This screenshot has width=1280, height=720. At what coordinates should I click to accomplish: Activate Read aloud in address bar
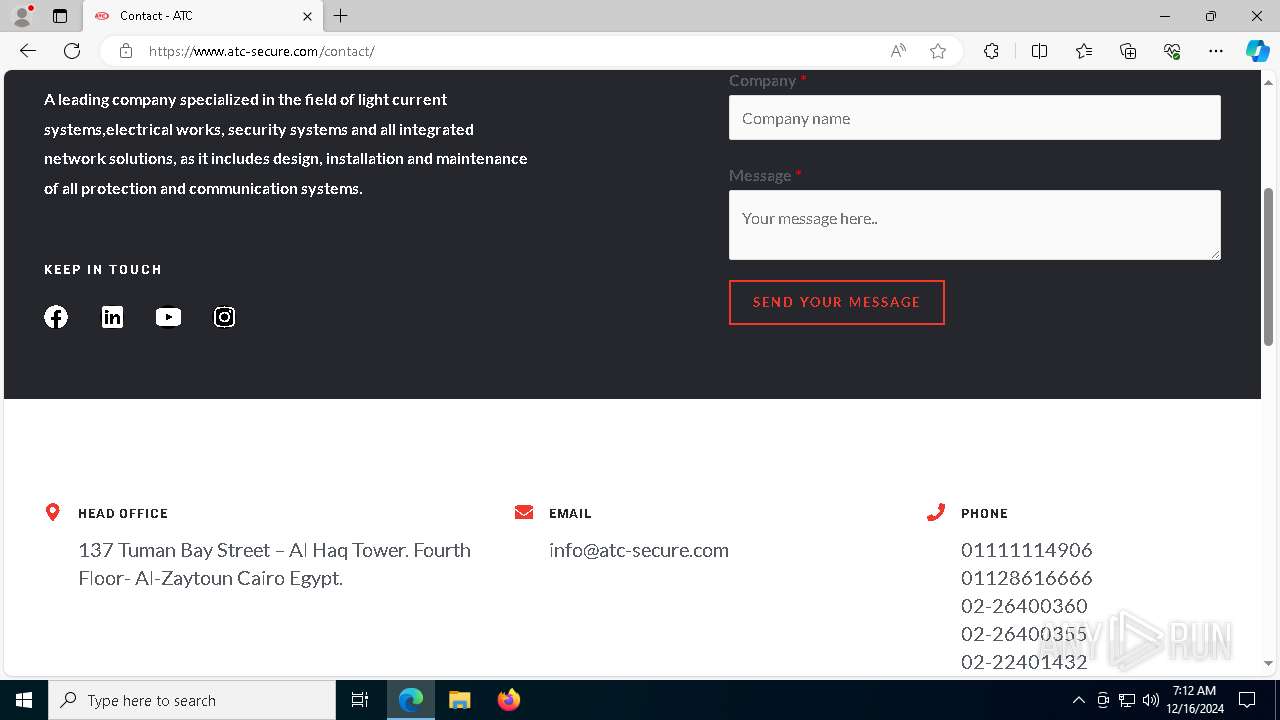coord(898,51)
